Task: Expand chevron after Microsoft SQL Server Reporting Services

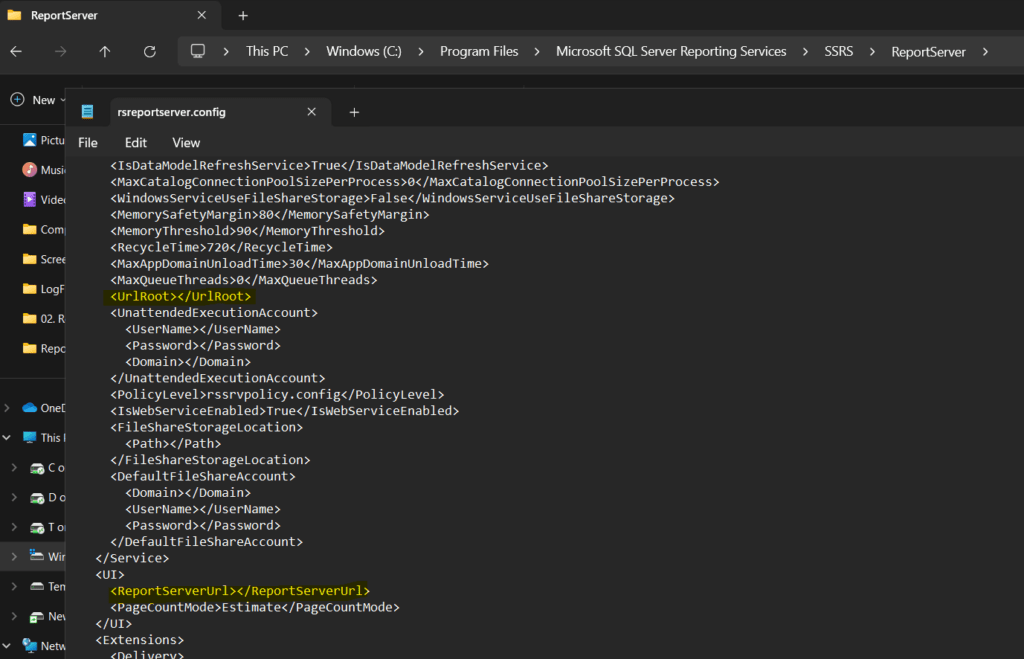Action: coord(805,52)
